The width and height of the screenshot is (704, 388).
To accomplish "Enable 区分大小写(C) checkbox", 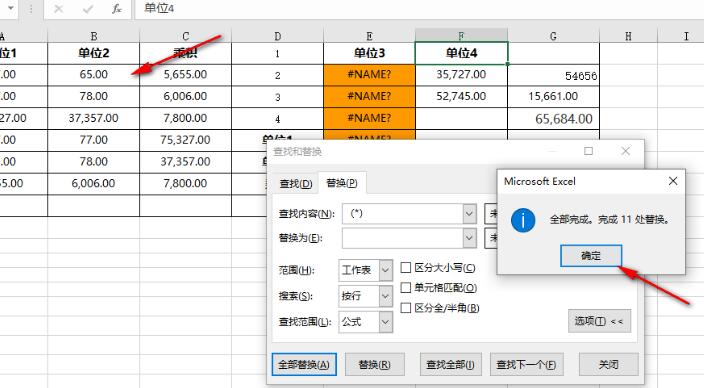I will 405,268.
